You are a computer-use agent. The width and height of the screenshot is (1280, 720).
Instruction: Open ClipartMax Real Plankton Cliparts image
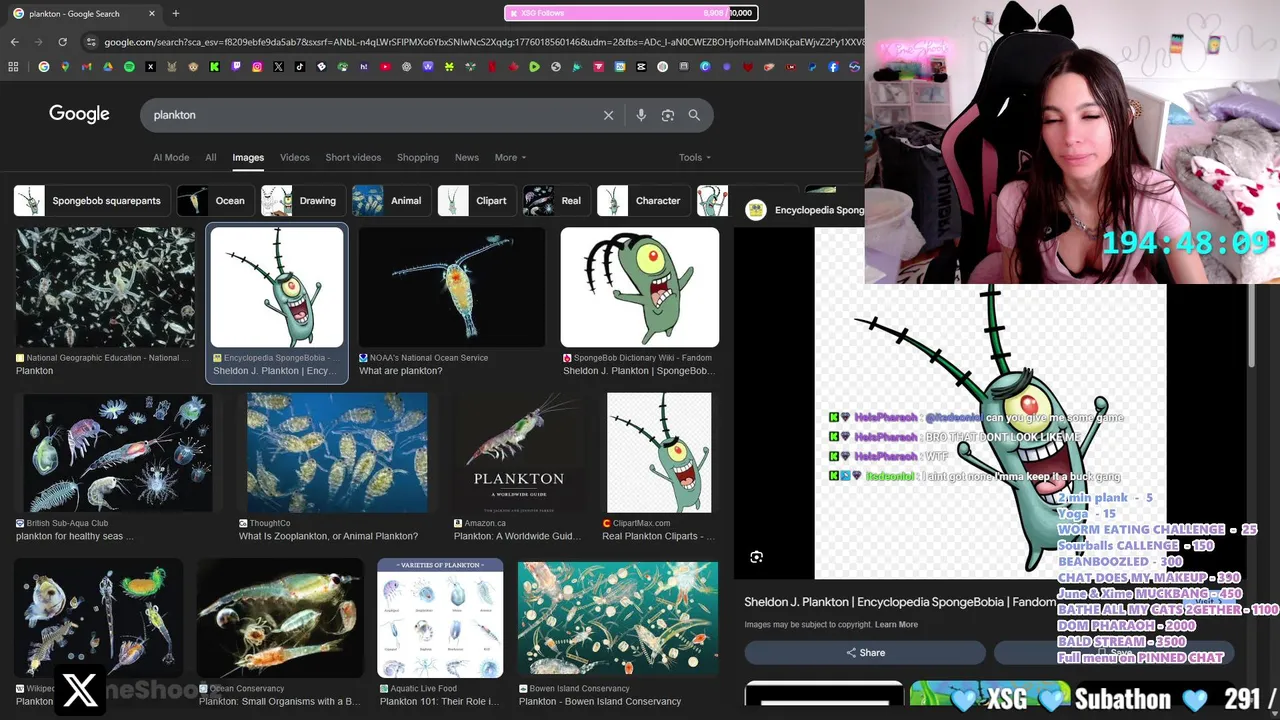[x=659, y=452]
